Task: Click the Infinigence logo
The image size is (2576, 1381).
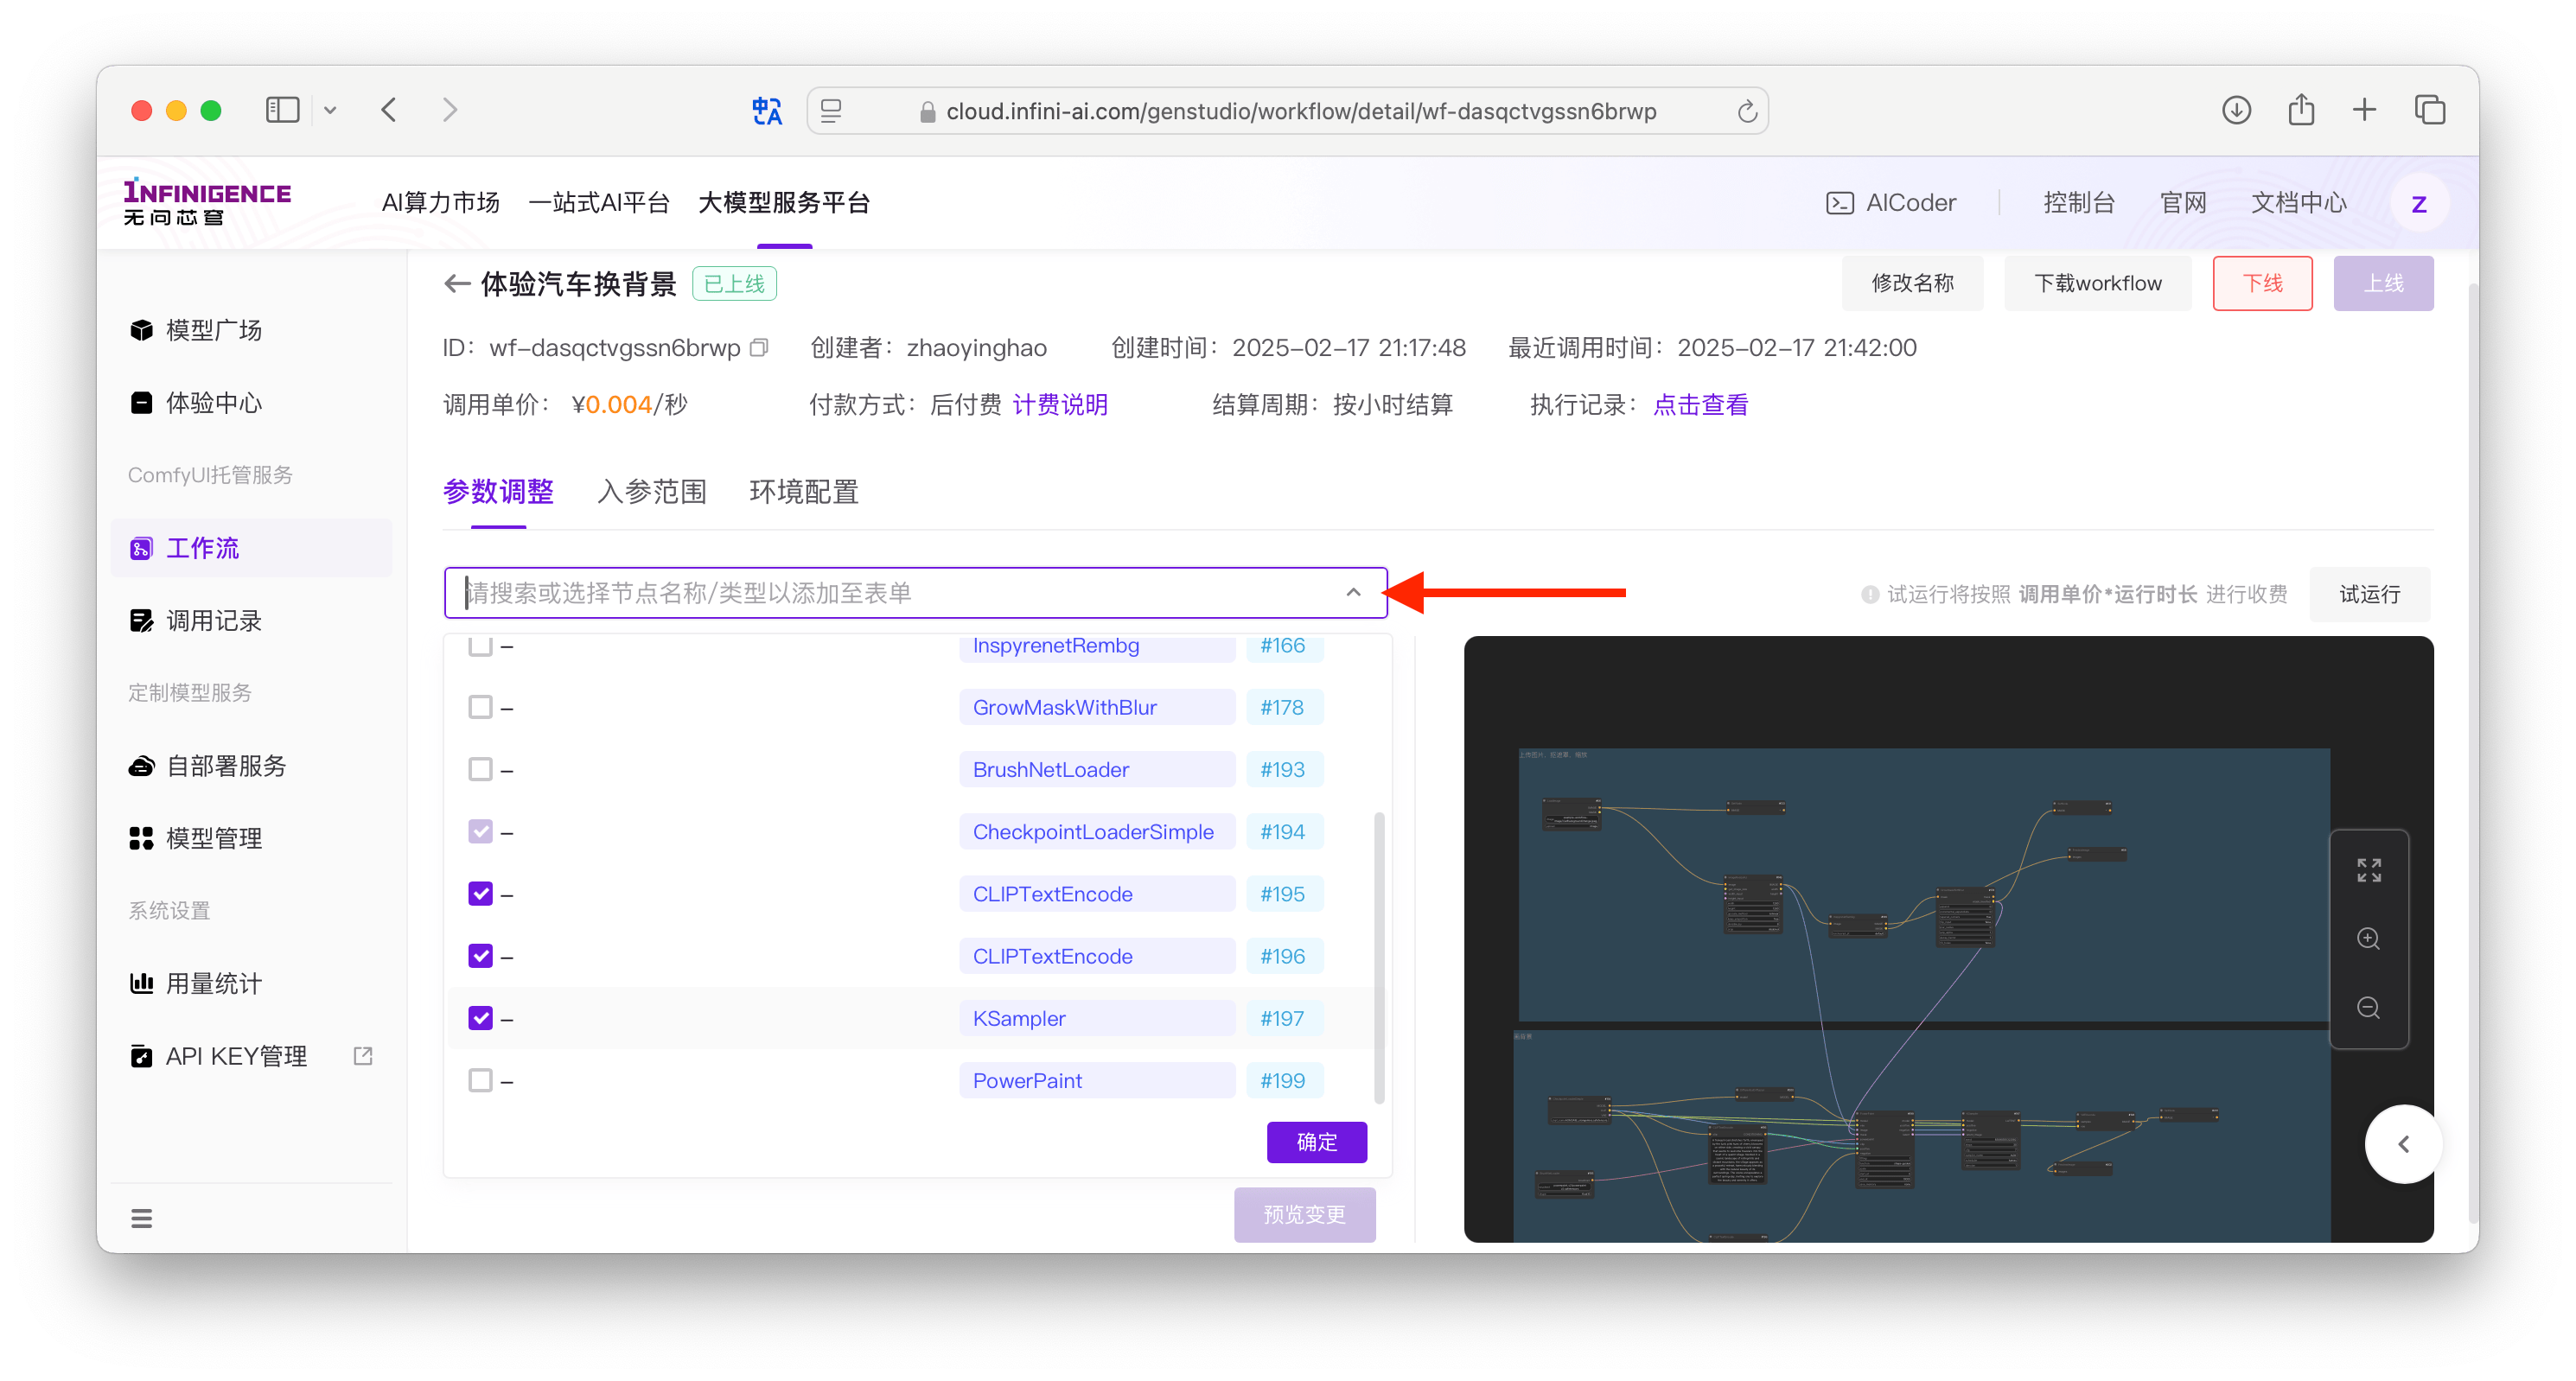Action: tap(207, 202)
